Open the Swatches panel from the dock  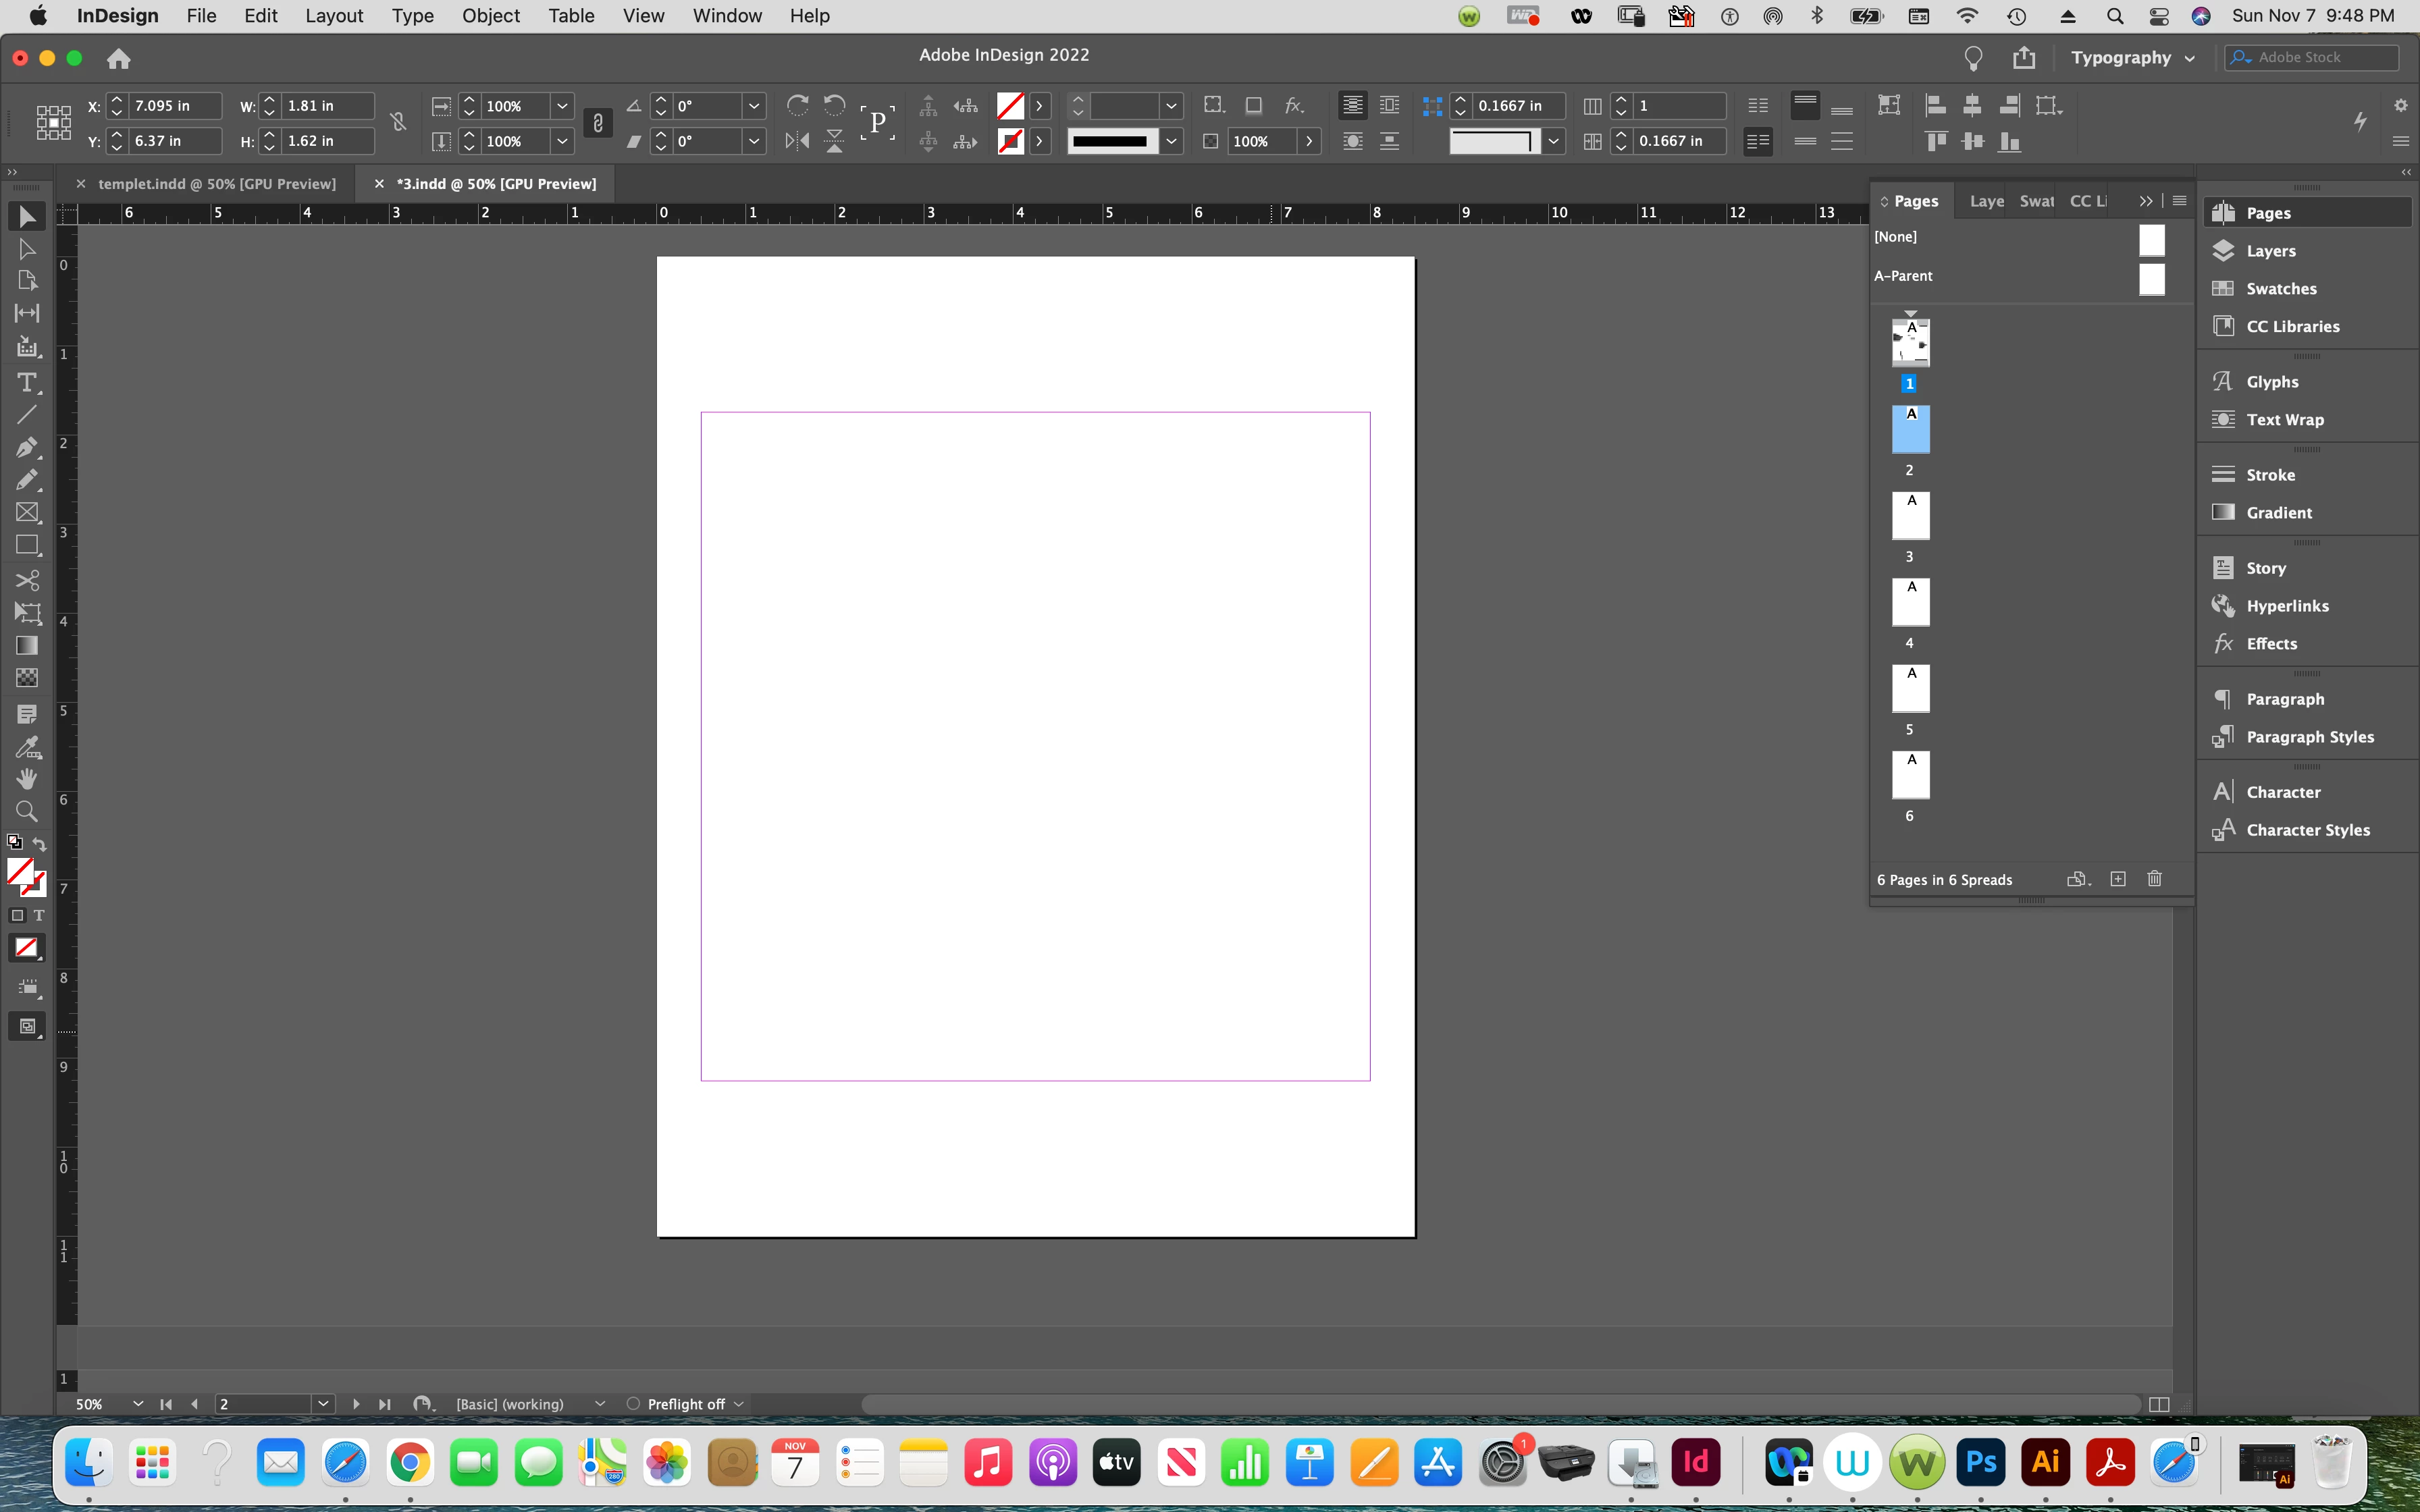click(x=2280, y=289)
